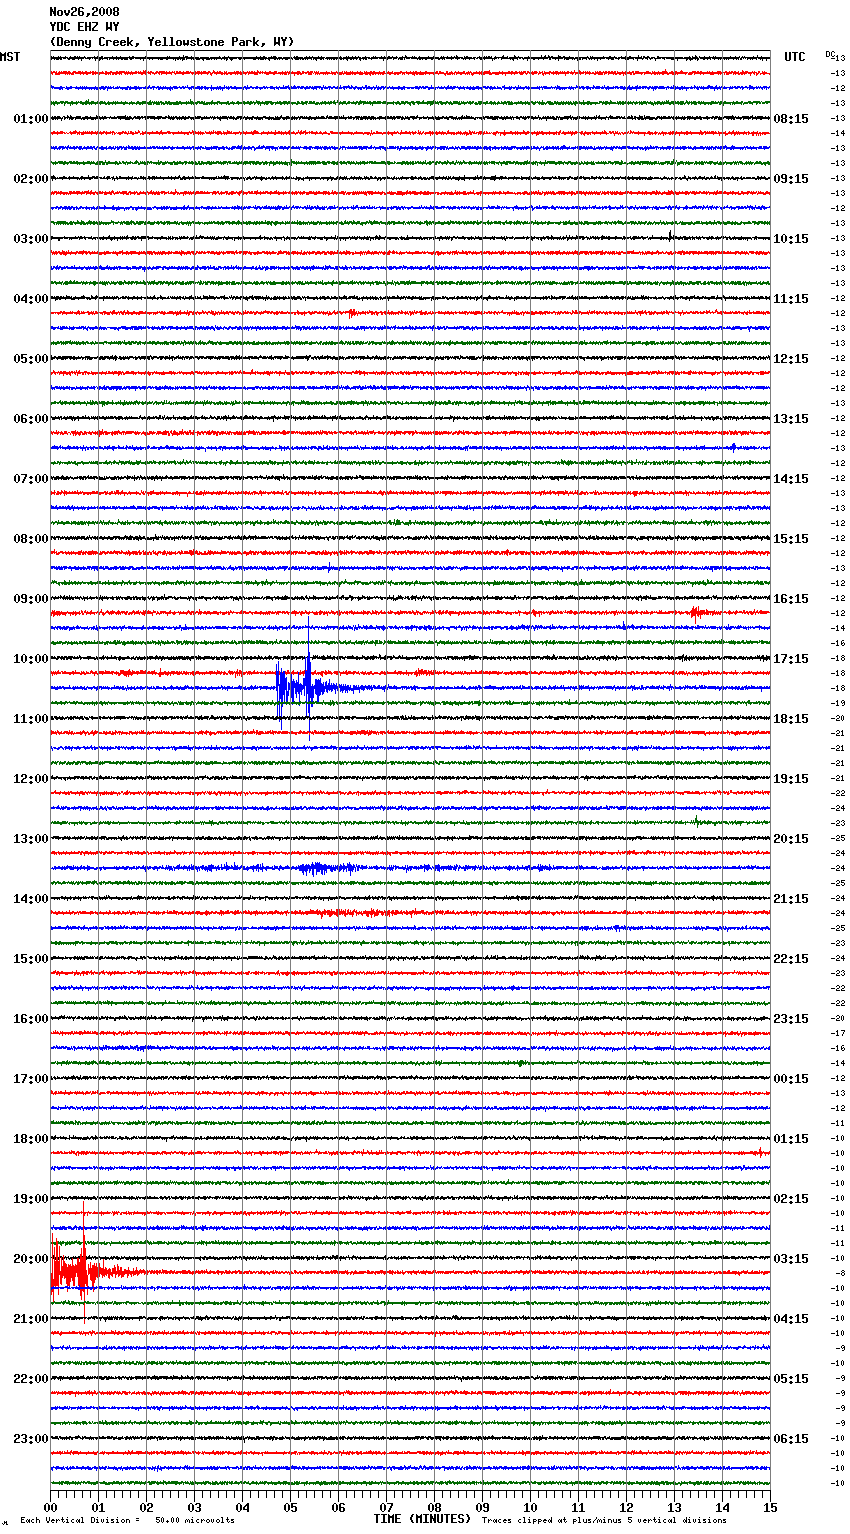
Task: Click minute 00 on the bottom time axis
Action: 51,1507
